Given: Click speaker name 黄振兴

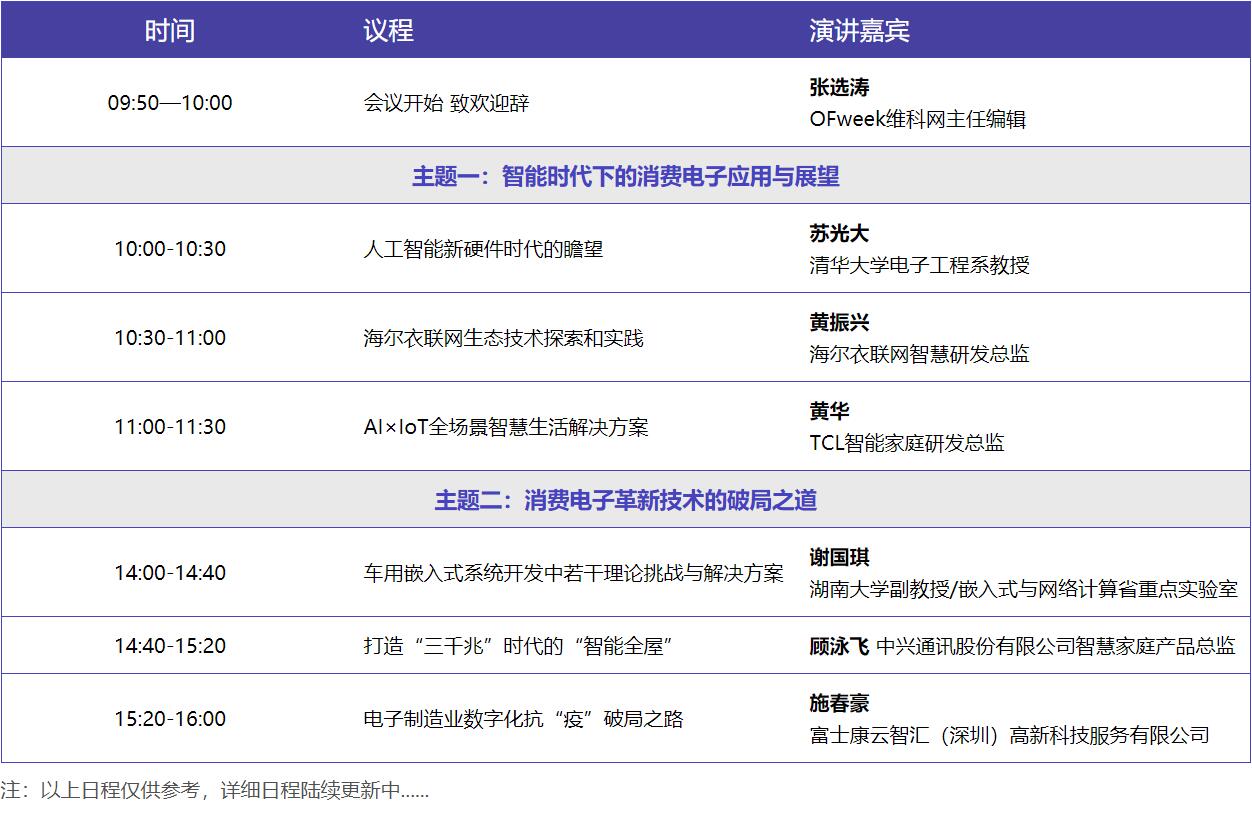Looking at the screenshot, I should [x=839, y=323].
